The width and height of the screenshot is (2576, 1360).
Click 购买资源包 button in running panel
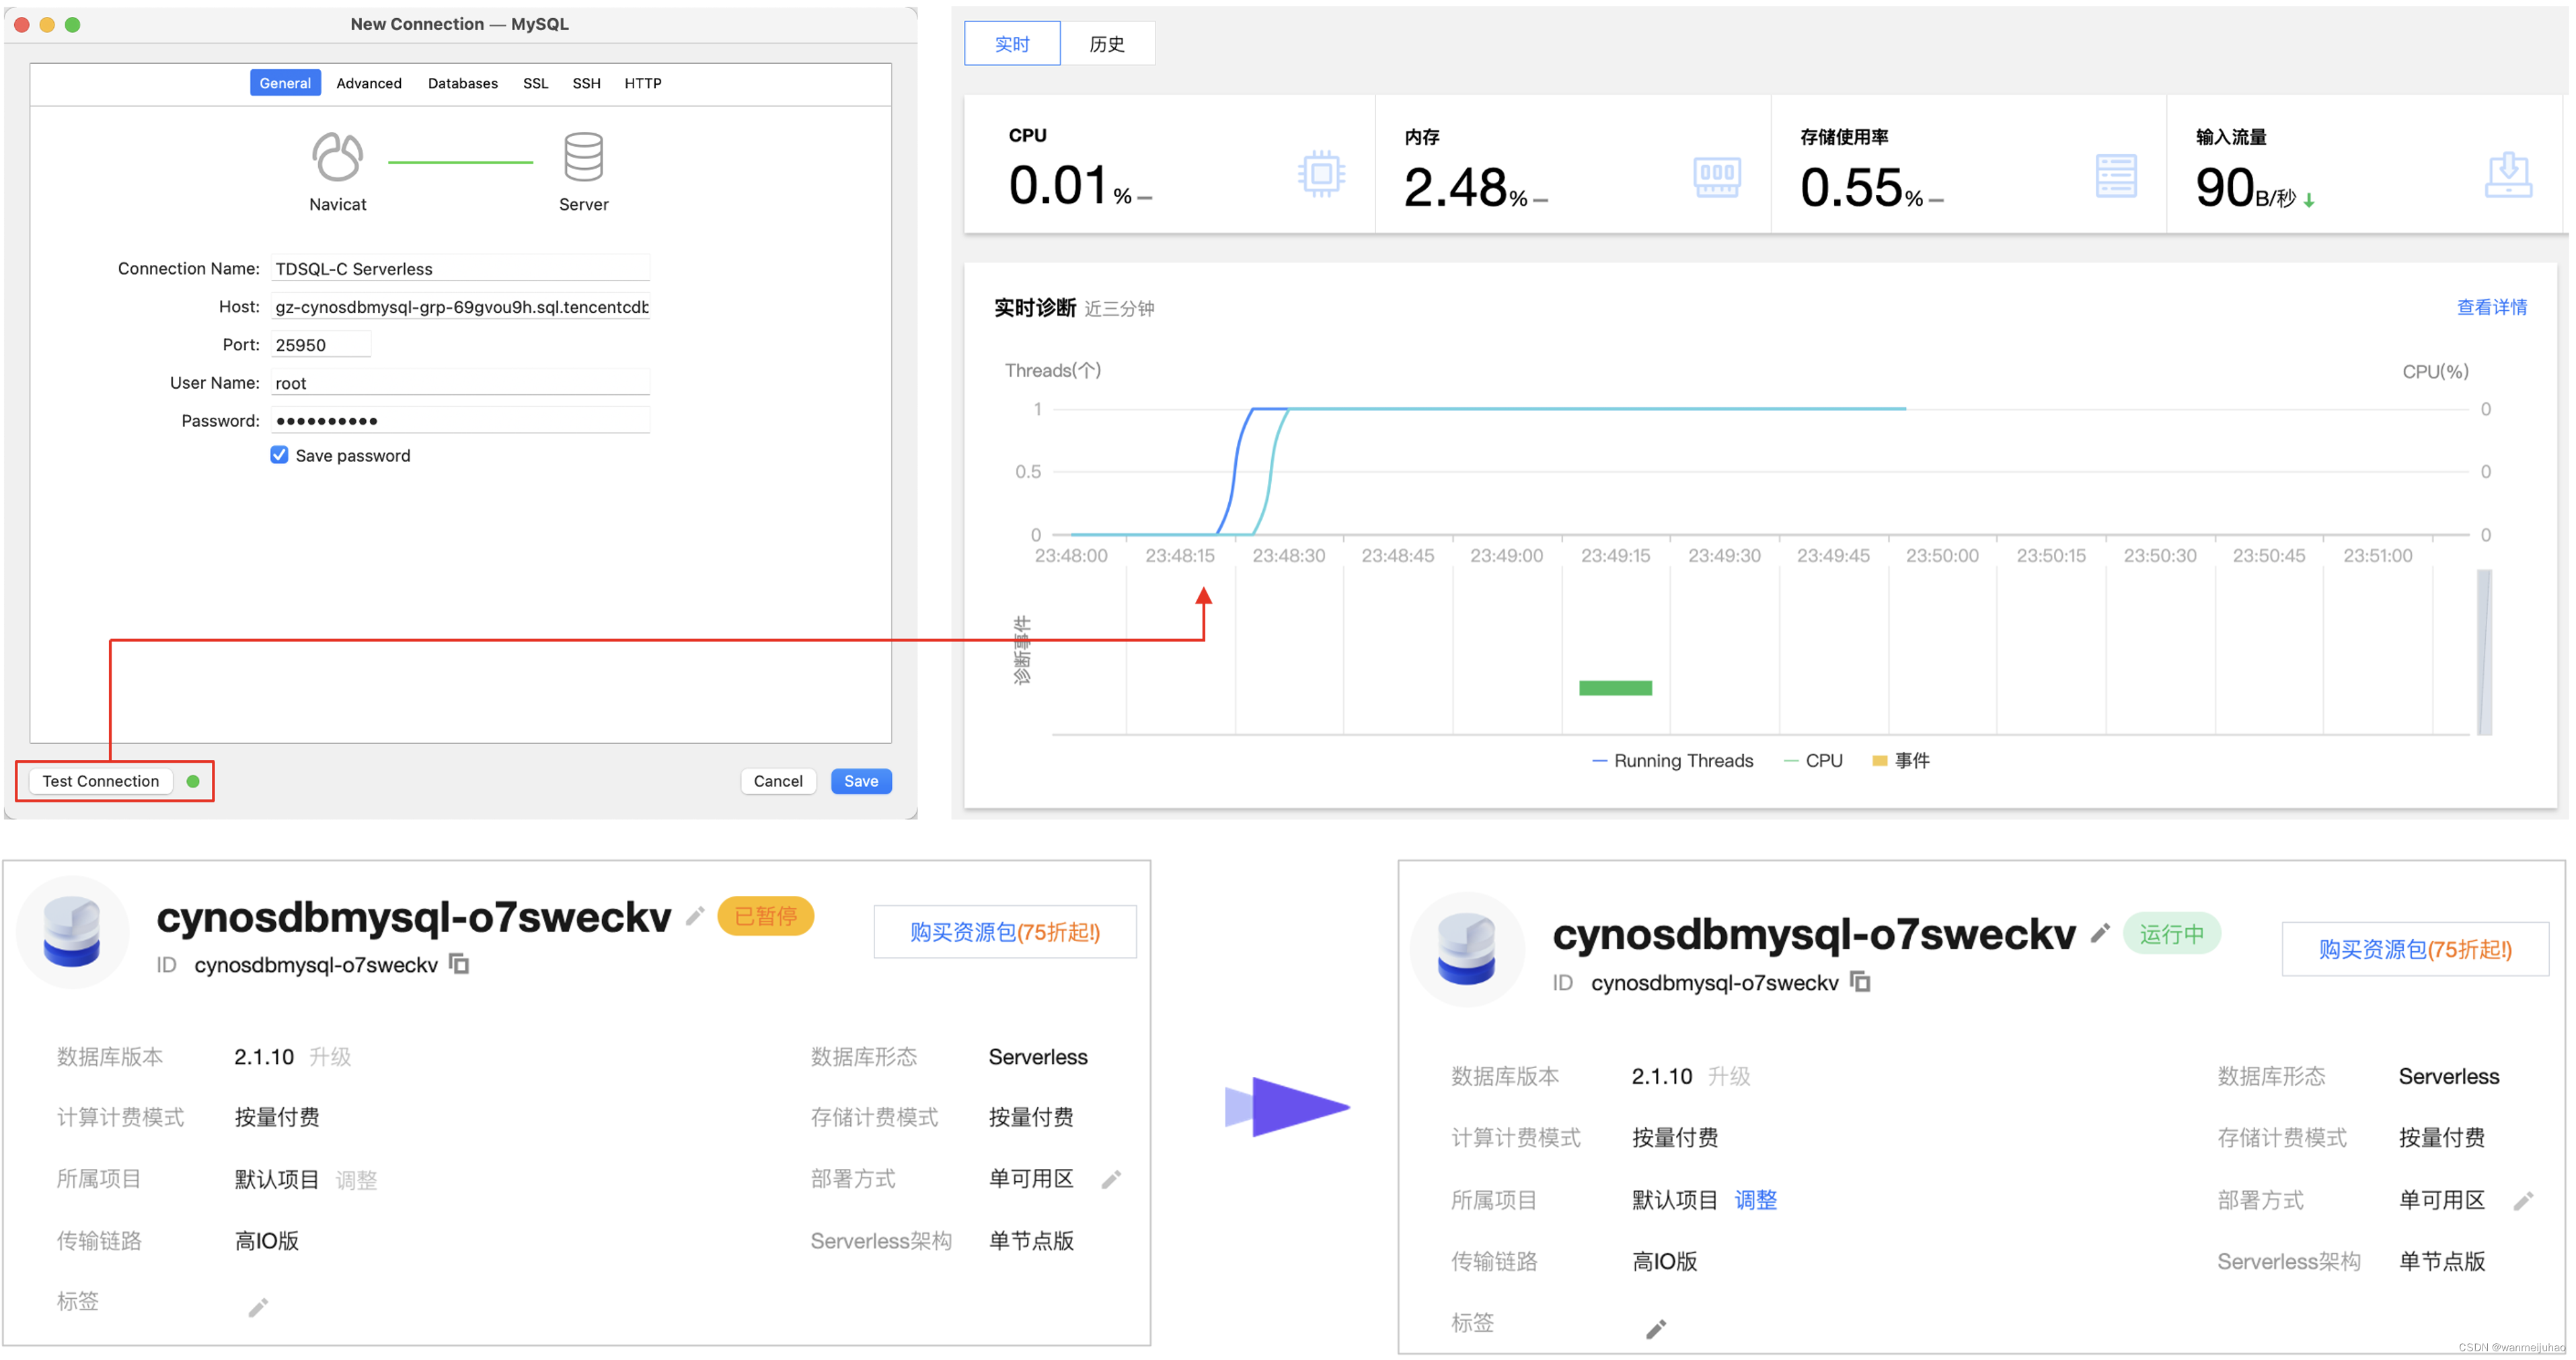click(x=2415, y=949)
